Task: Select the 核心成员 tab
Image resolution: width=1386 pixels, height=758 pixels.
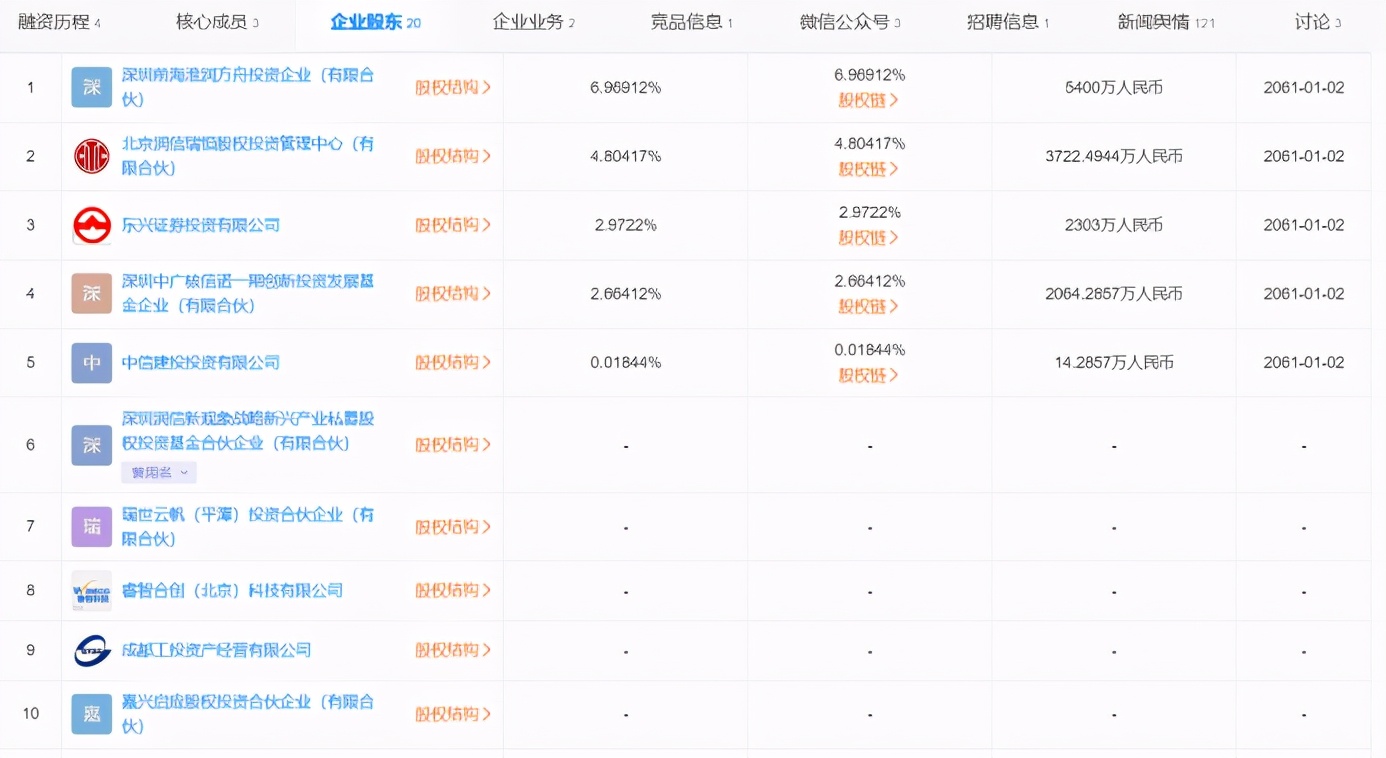Action: [217, 21]
